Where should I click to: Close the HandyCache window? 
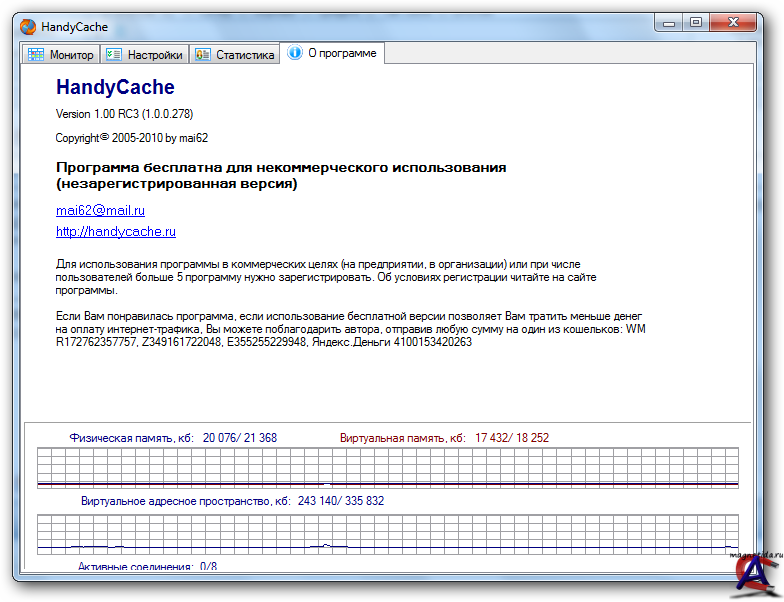pyautogui.click(x=738, y=23)
